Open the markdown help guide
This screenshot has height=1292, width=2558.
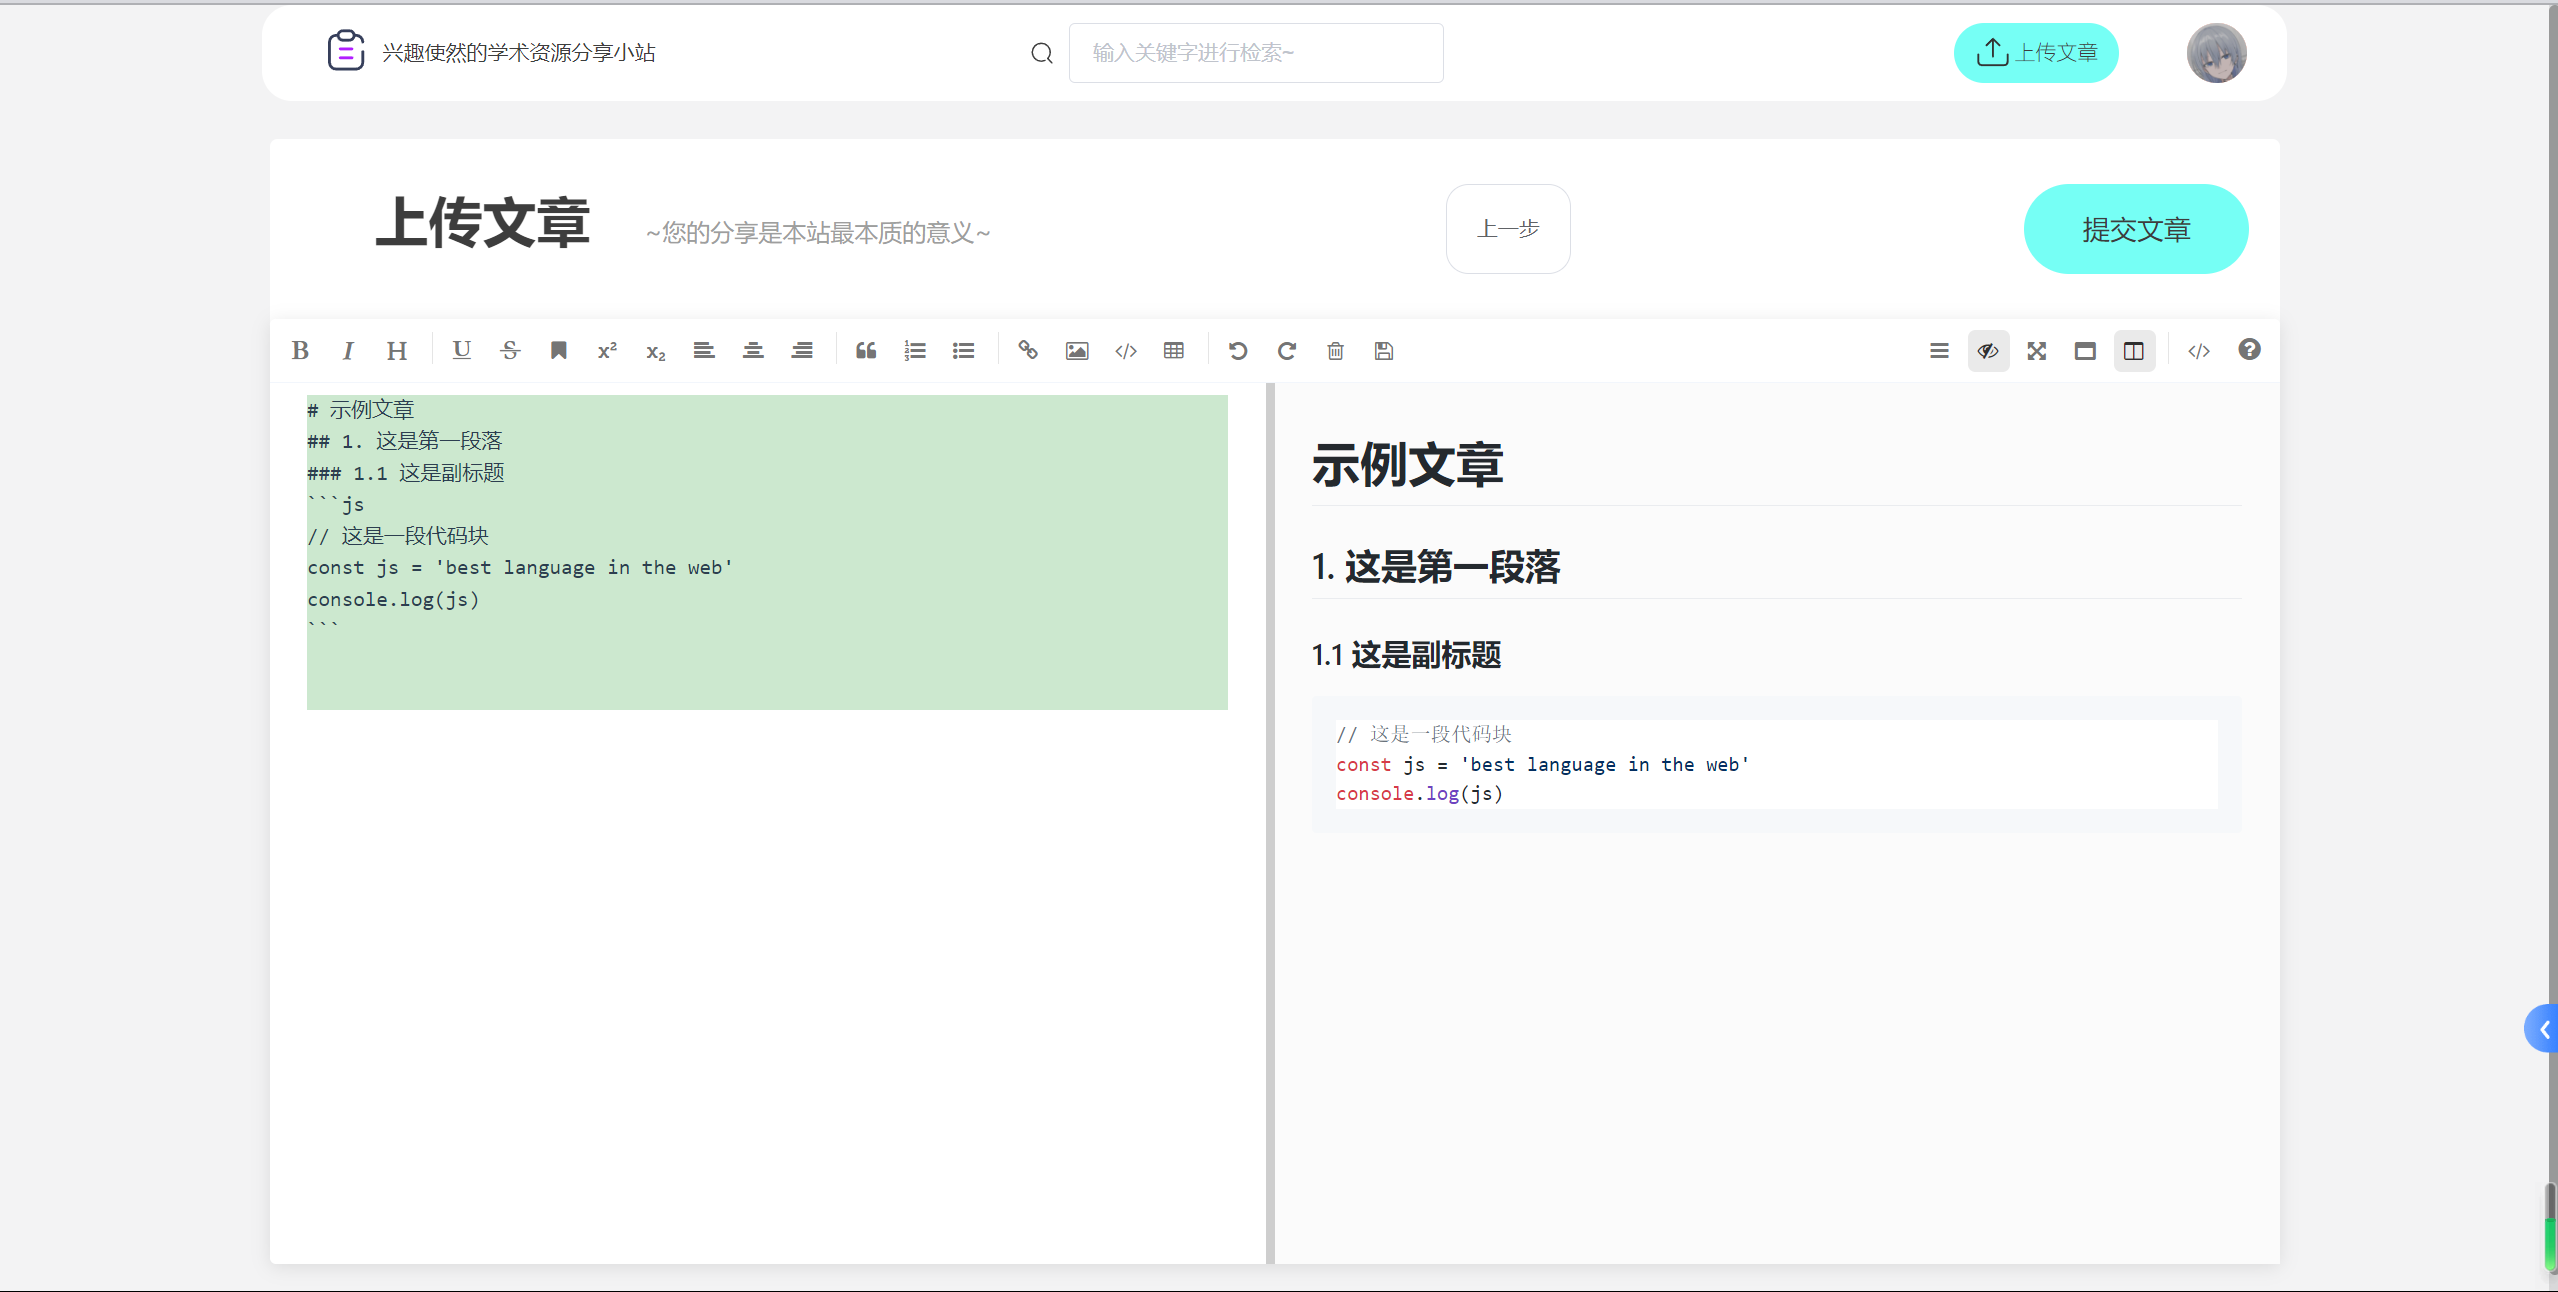[2249, 350]
